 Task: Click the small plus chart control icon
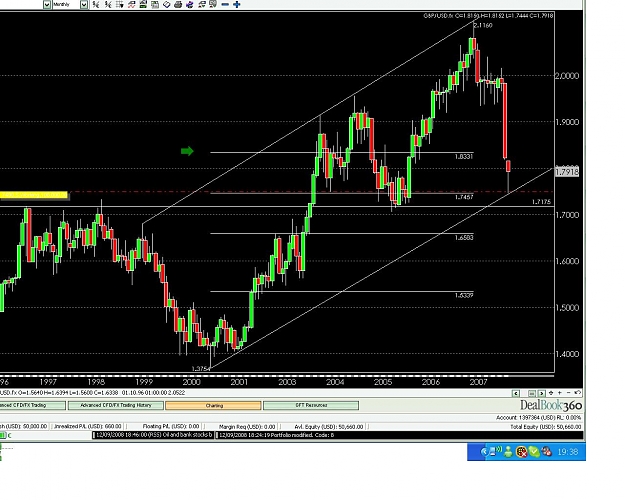pyautogui.click(x=560, y=393)
